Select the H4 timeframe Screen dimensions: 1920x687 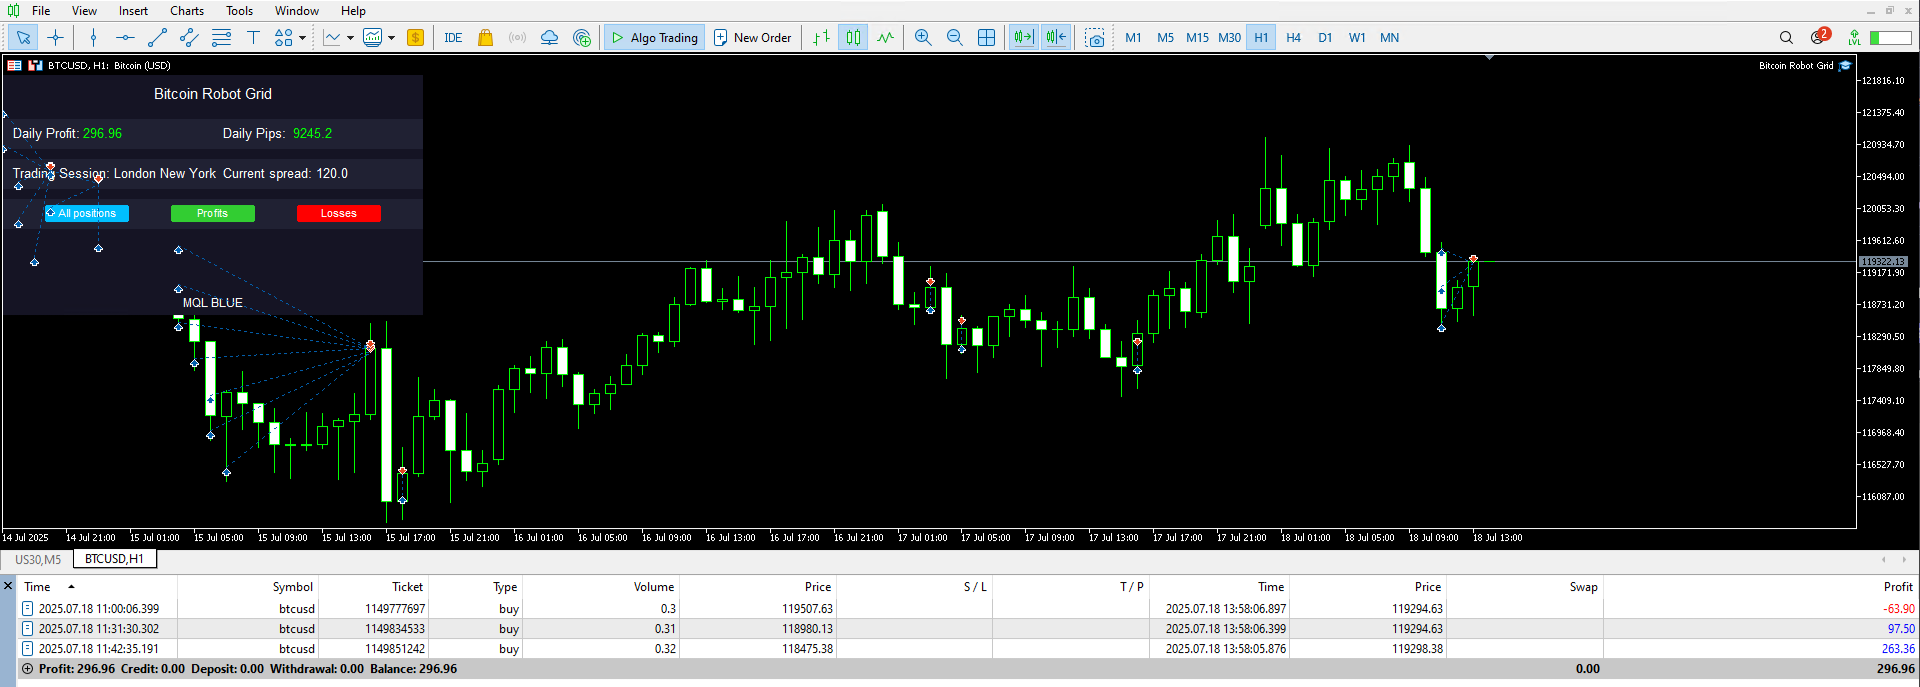click(x=1293, y=38)
